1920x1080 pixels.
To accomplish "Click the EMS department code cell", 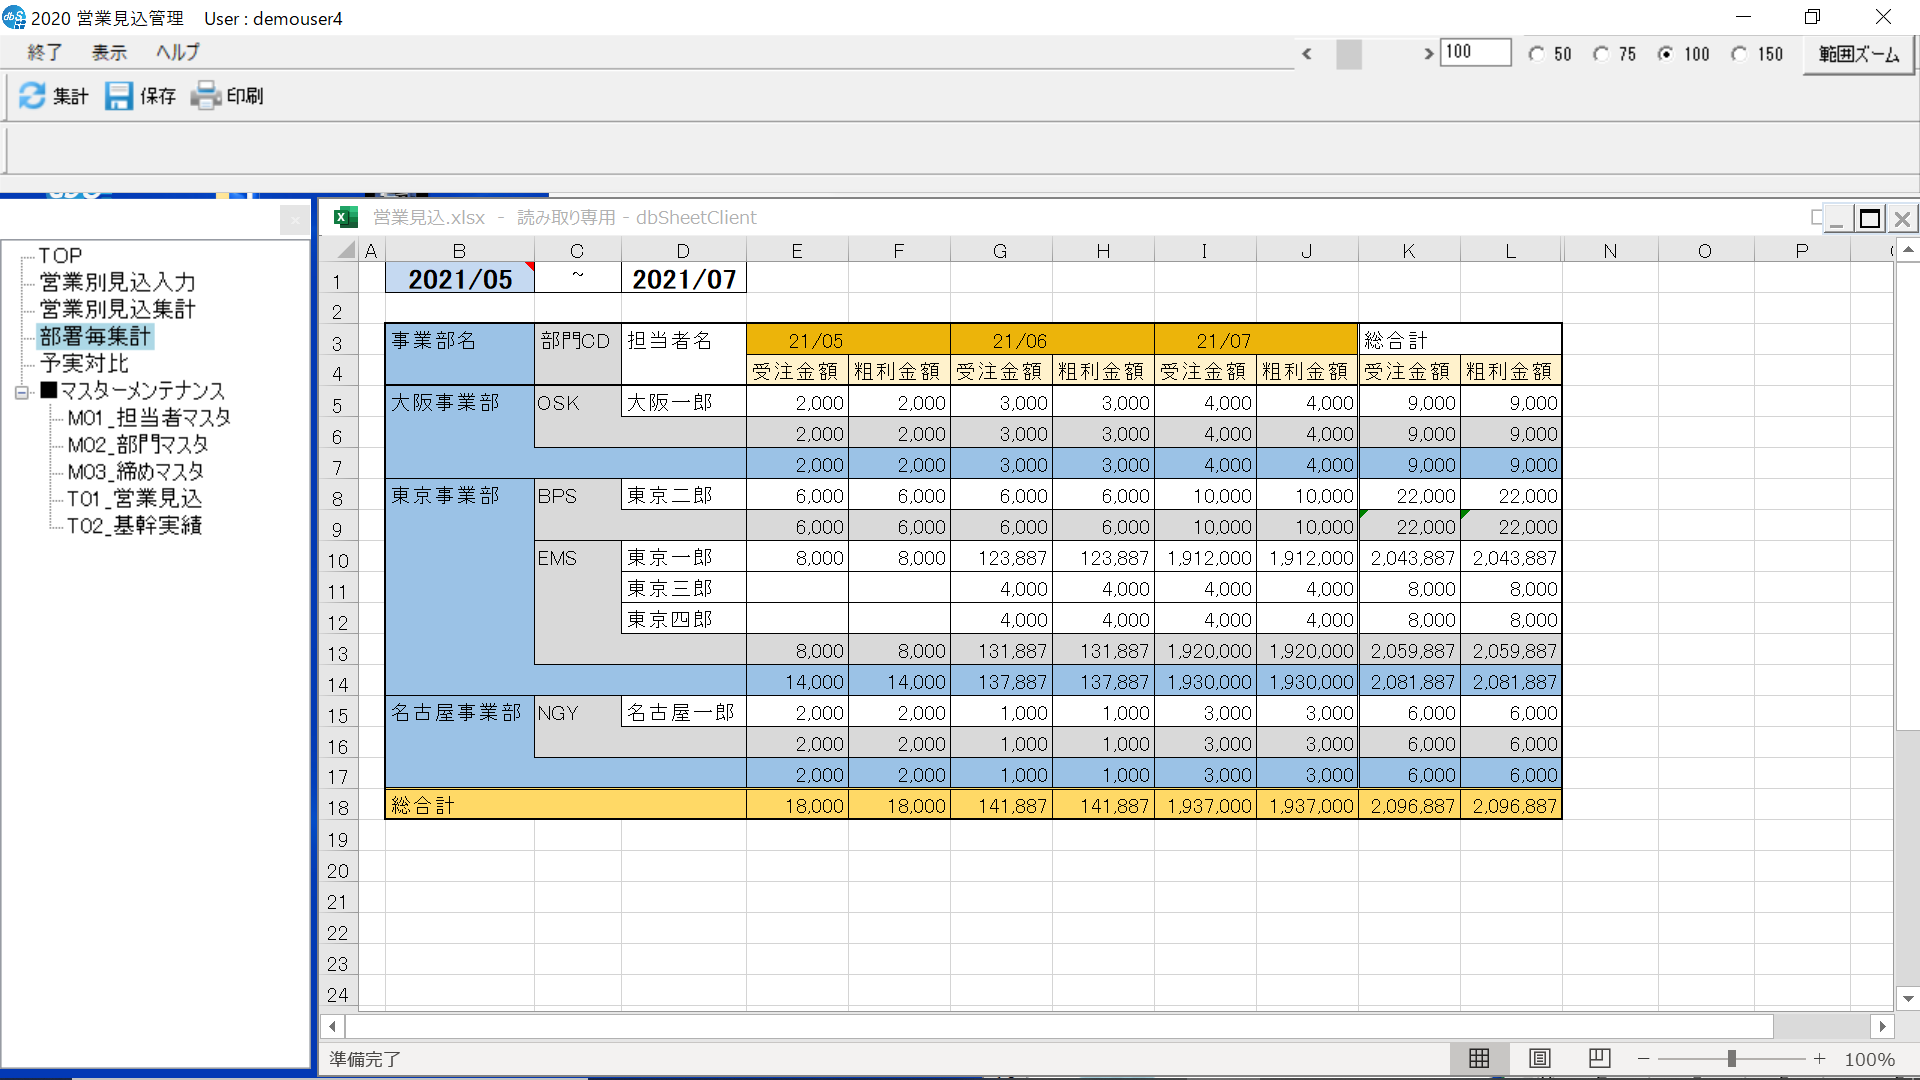I will [578, 558].
